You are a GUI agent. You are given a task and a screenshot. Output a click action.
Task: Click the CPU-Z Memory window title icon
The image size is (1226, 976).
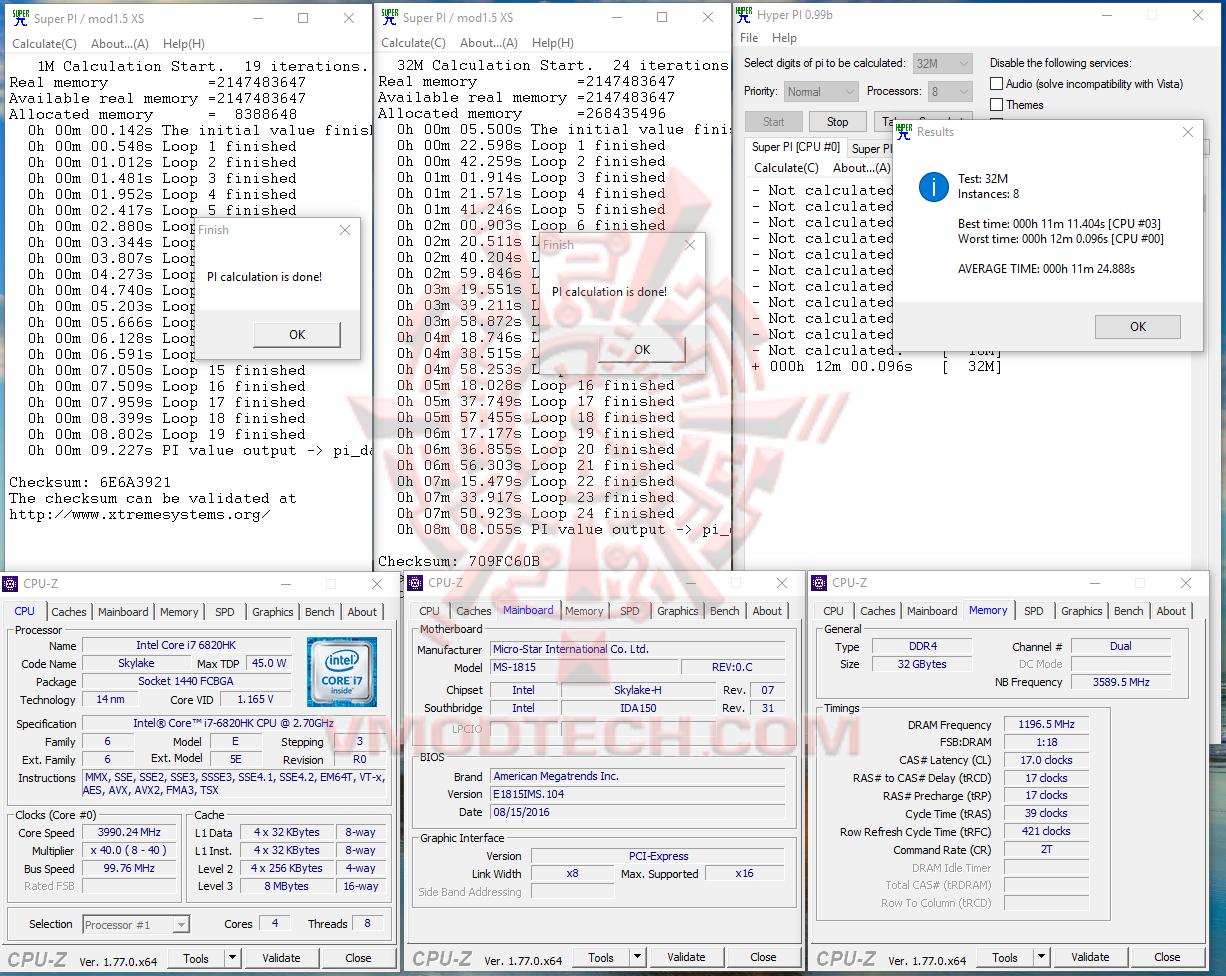click(x=819, y=582)
